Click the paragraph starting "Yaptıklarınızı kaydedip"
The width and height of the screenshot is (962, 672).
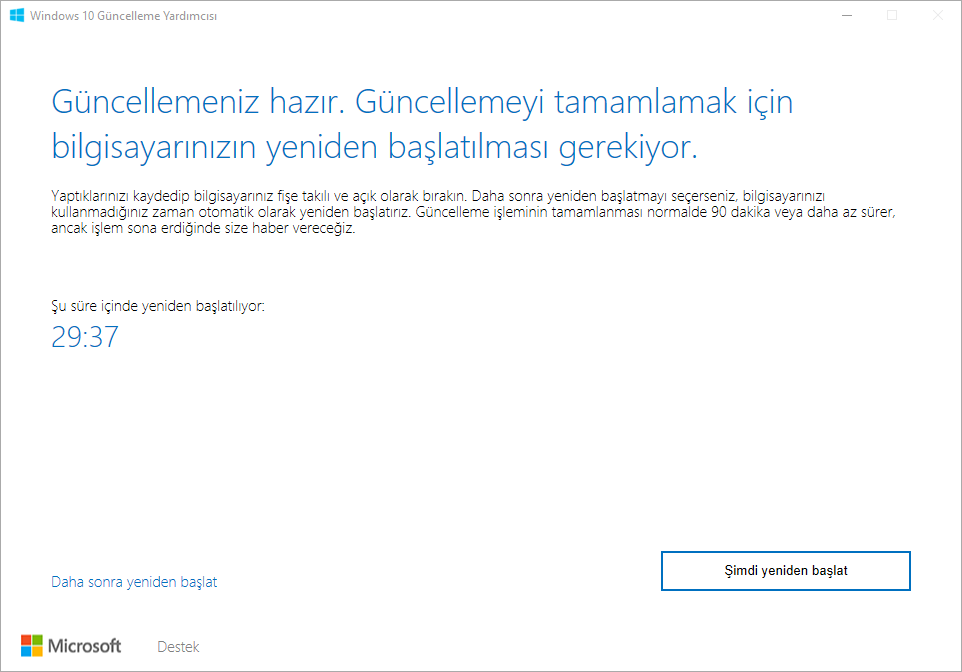click(x=473, y=212)
